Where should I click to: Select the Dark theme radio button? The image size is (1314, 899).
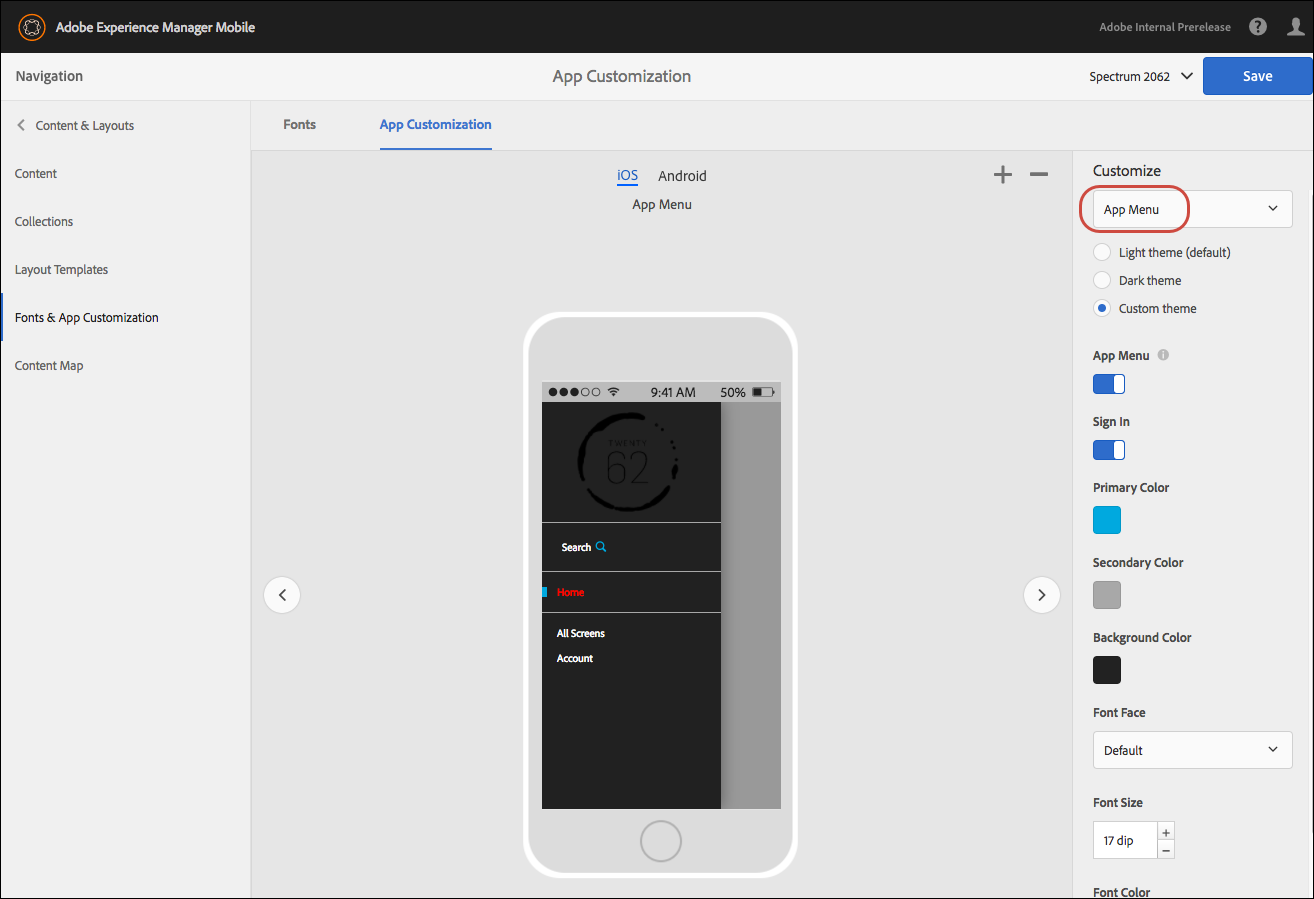[x=1101, y=280]
